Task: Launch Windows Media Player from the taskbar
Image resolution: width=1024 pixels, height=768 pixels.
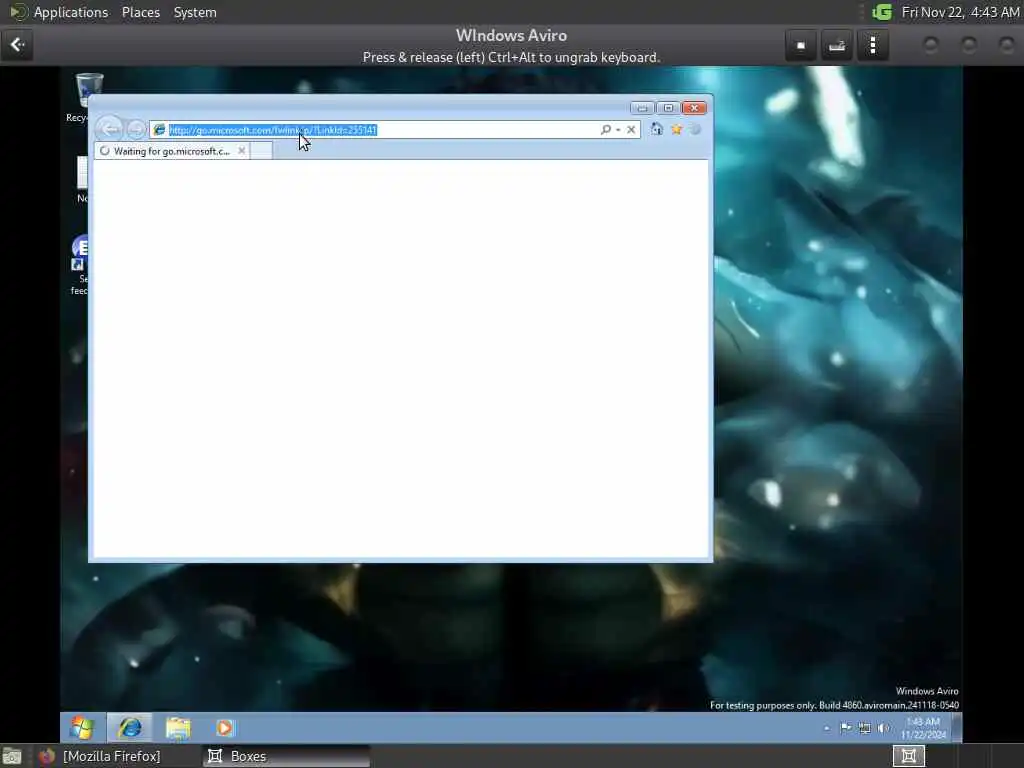Action: coord(224,728)
